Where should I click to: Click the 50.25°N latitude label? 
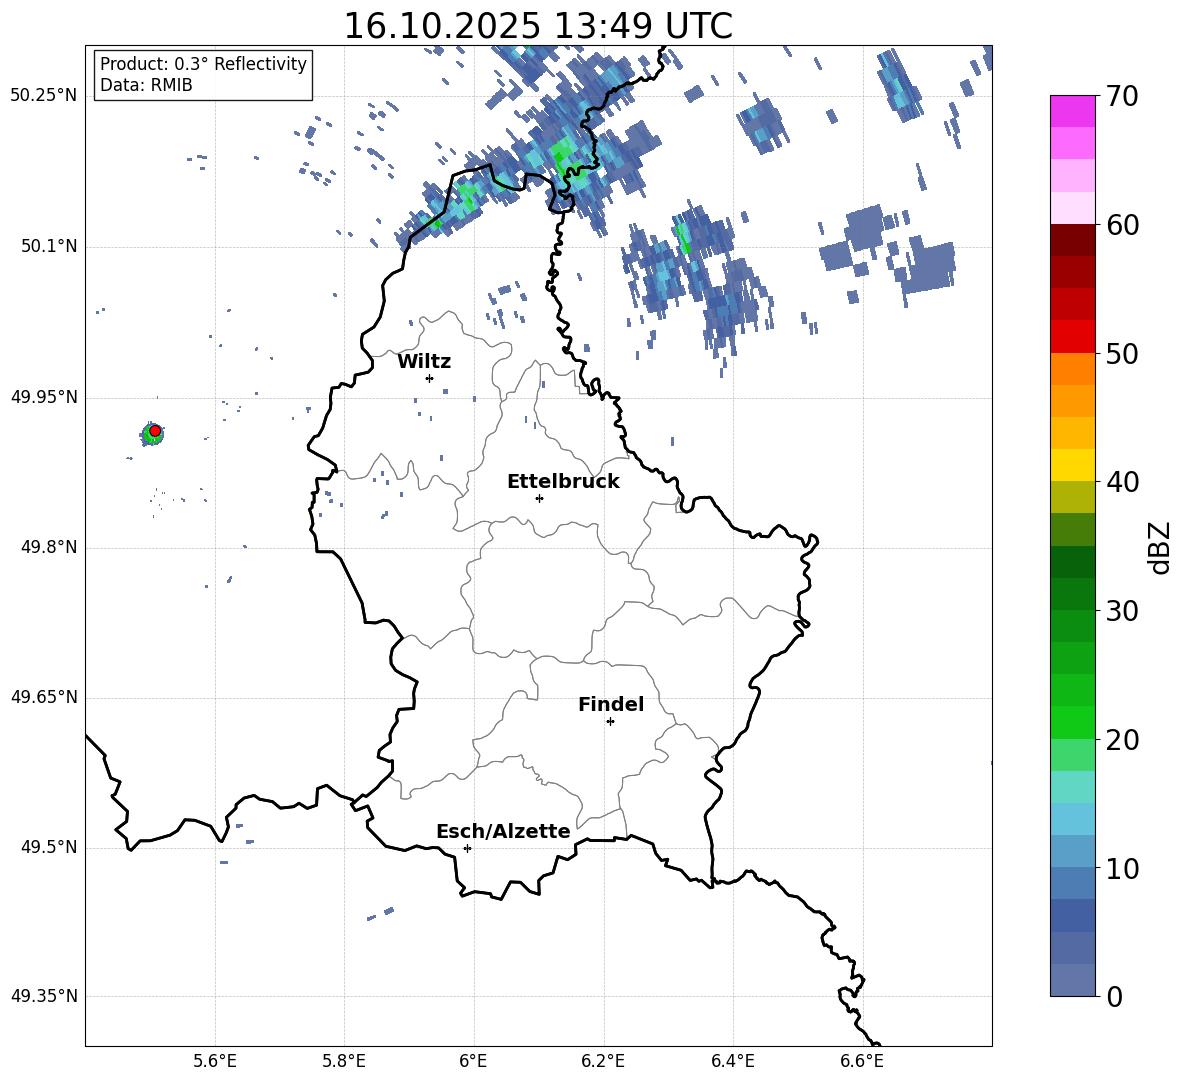44,96
